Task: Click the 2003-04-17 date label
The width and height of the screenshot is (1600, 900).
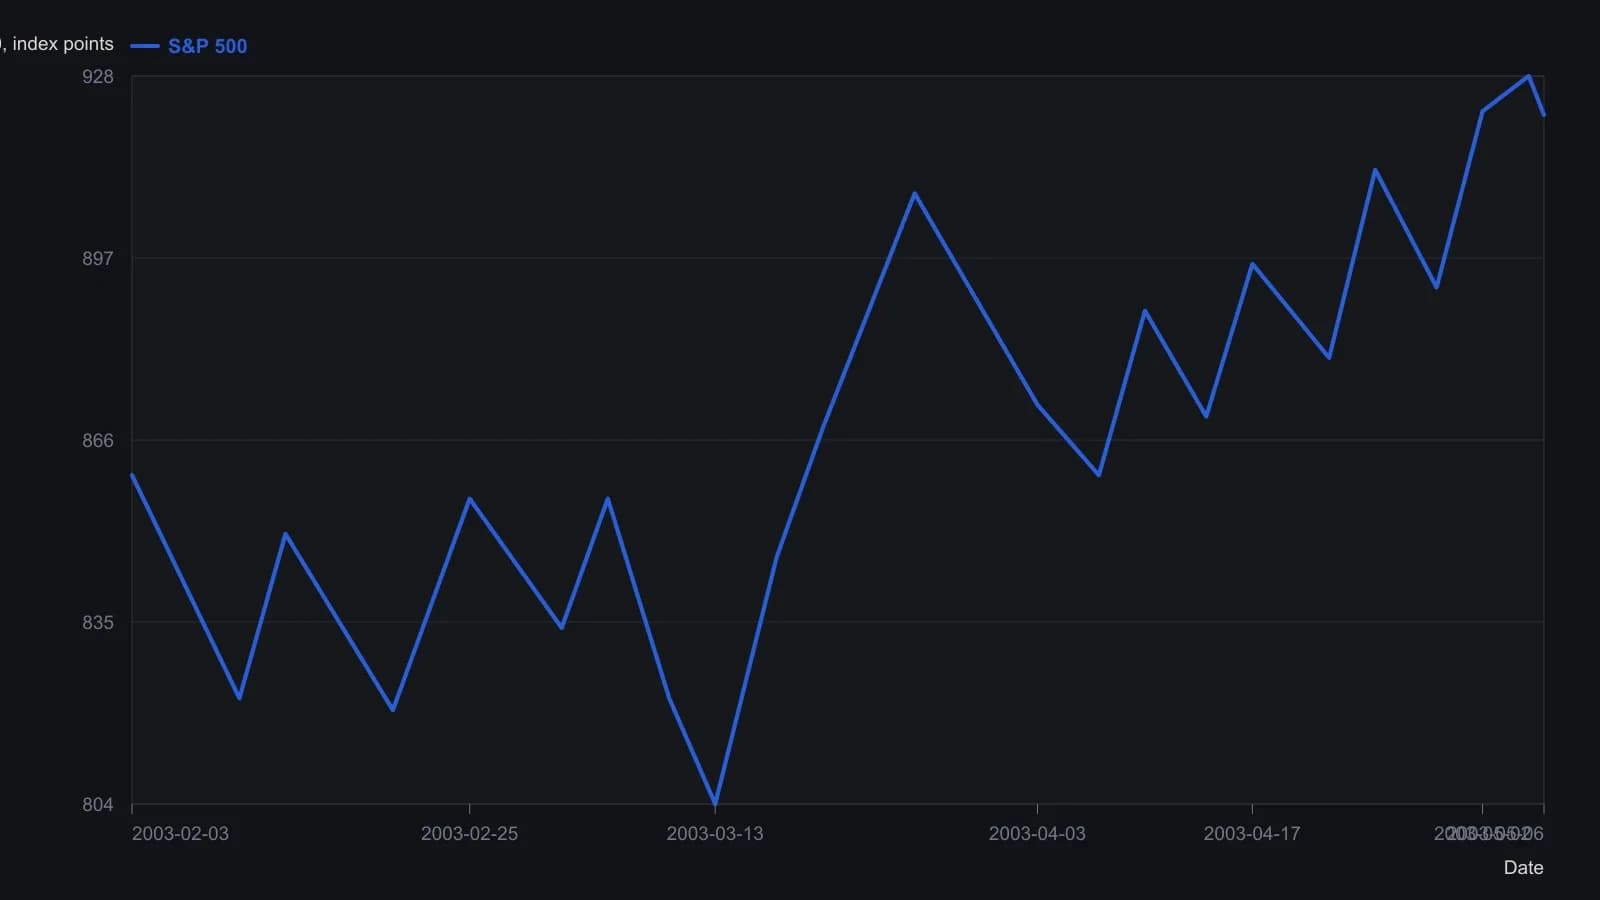Action: [1252, 834]
